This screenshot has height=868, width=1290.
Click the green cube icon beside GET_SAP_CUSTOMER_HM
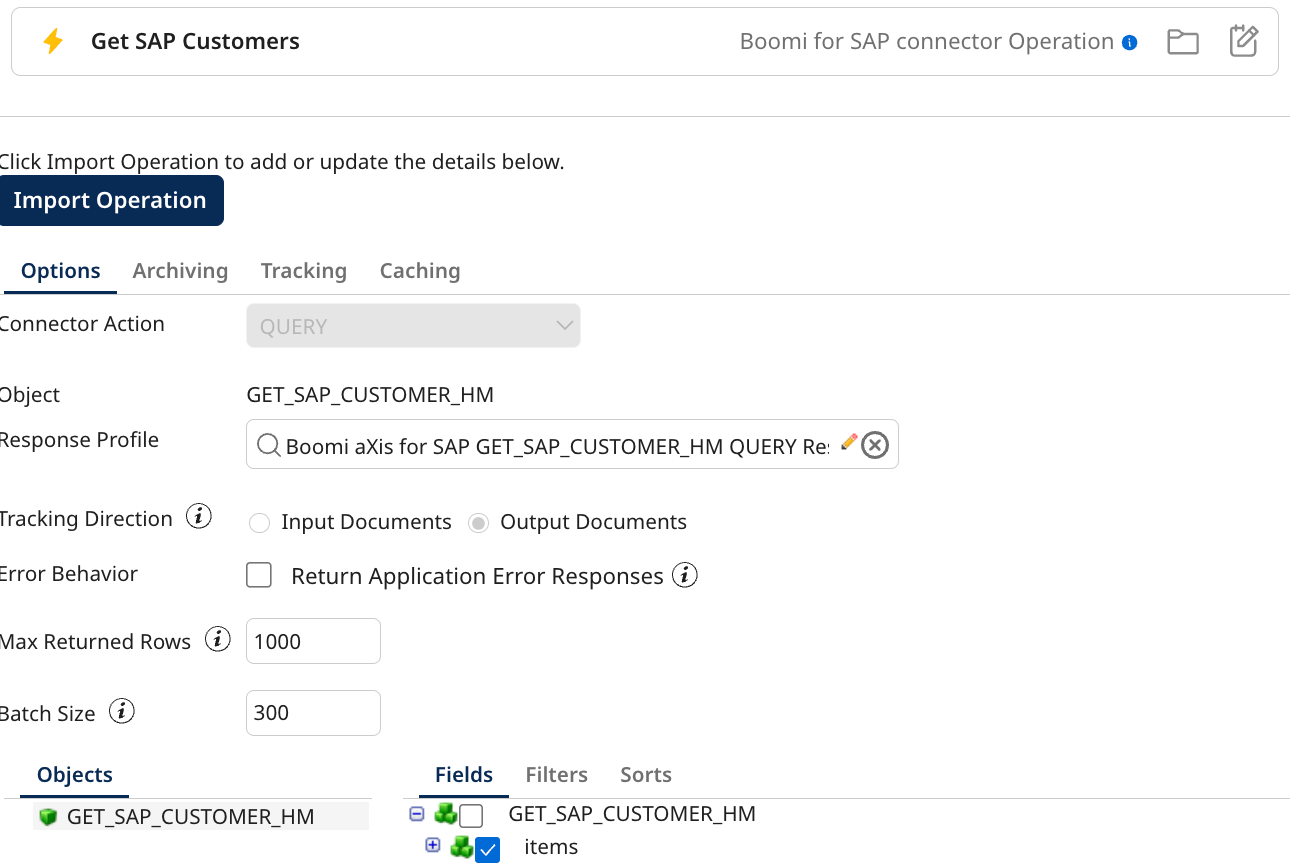click(48, 815)
